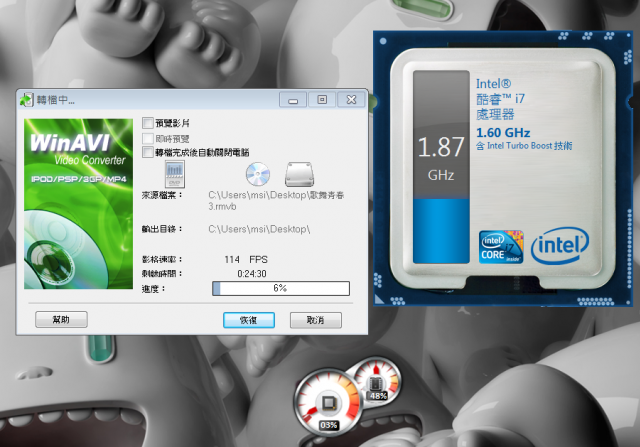Enable the 預覽影片 checkbox
This screenshot has height=447, width=640.
[x=148, y=123]
